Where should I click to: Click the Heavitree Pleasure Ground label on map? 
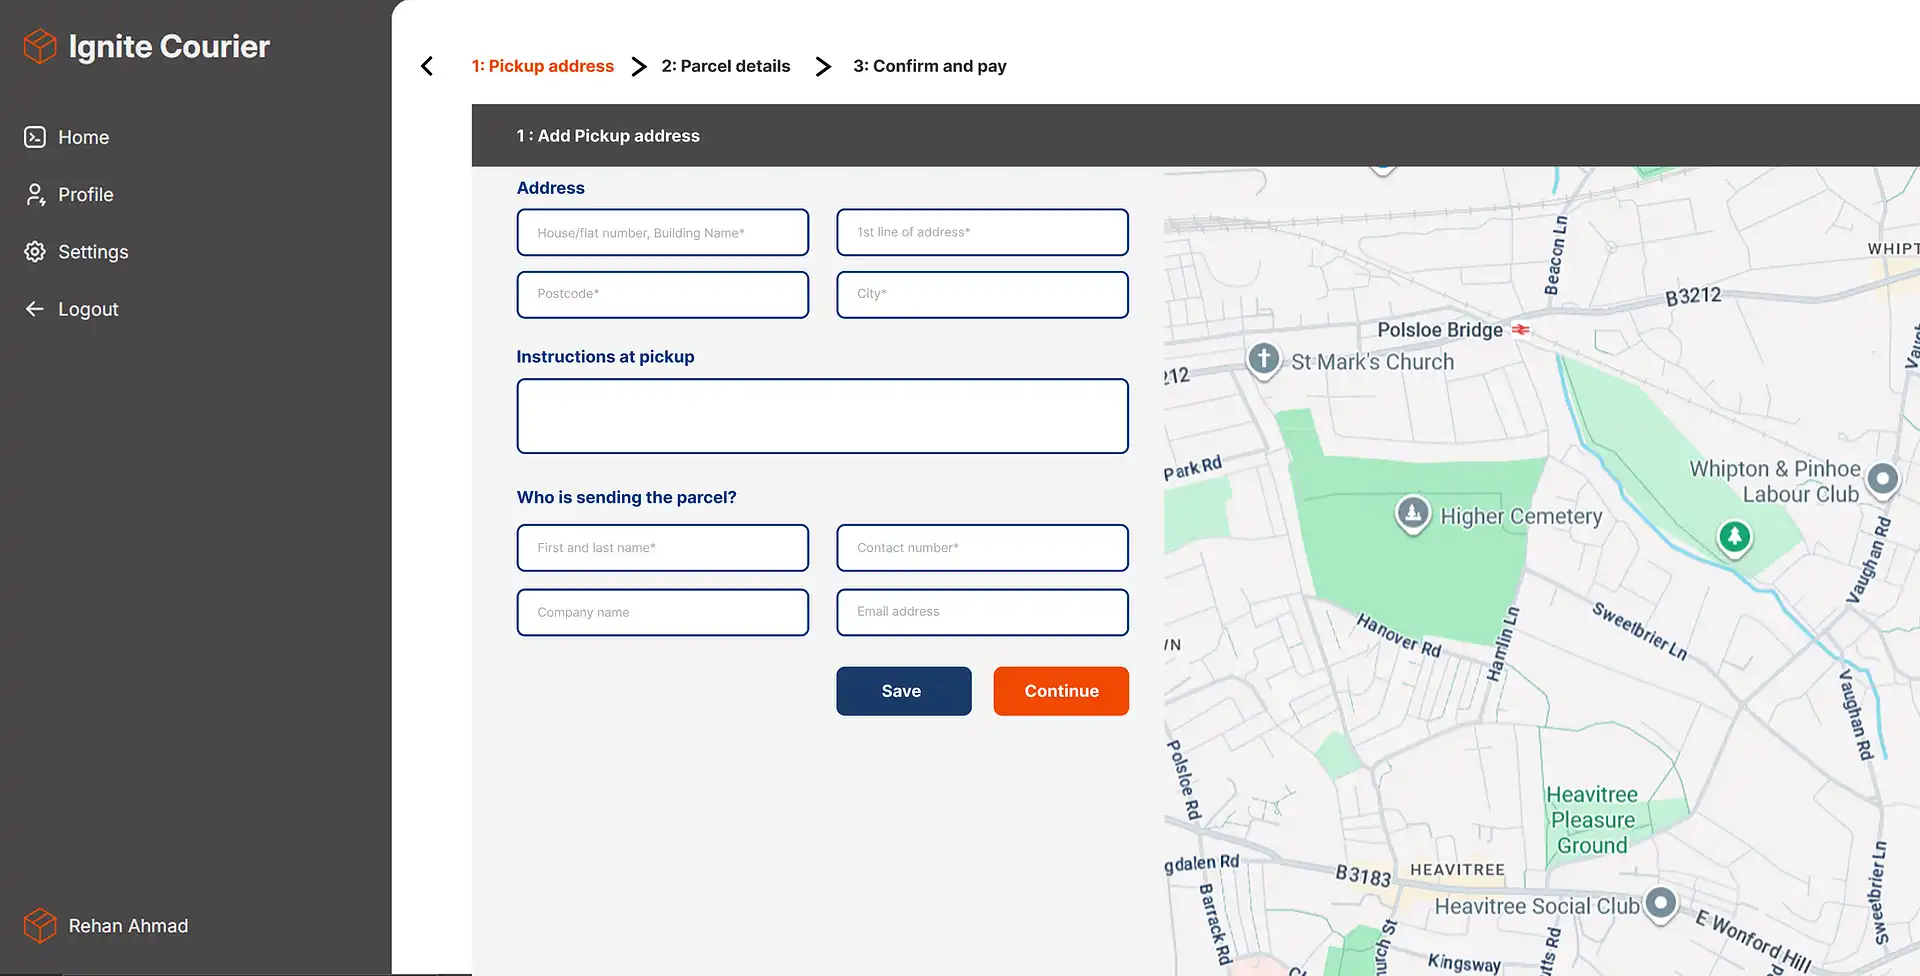1592,820
